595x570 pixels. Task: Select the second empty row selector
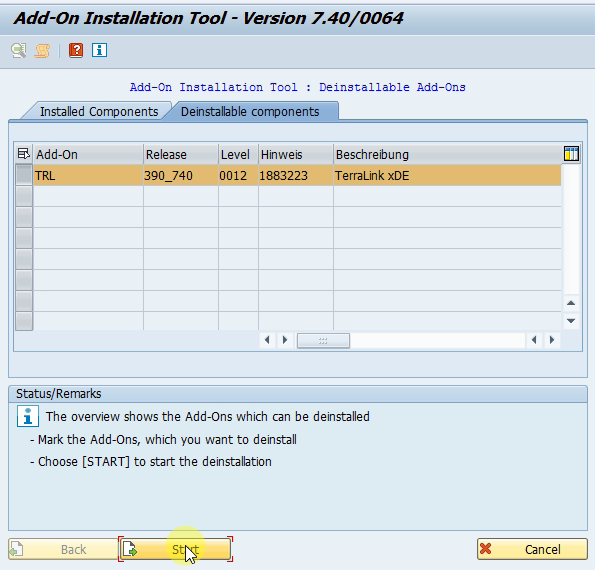(x=24, y=217)
